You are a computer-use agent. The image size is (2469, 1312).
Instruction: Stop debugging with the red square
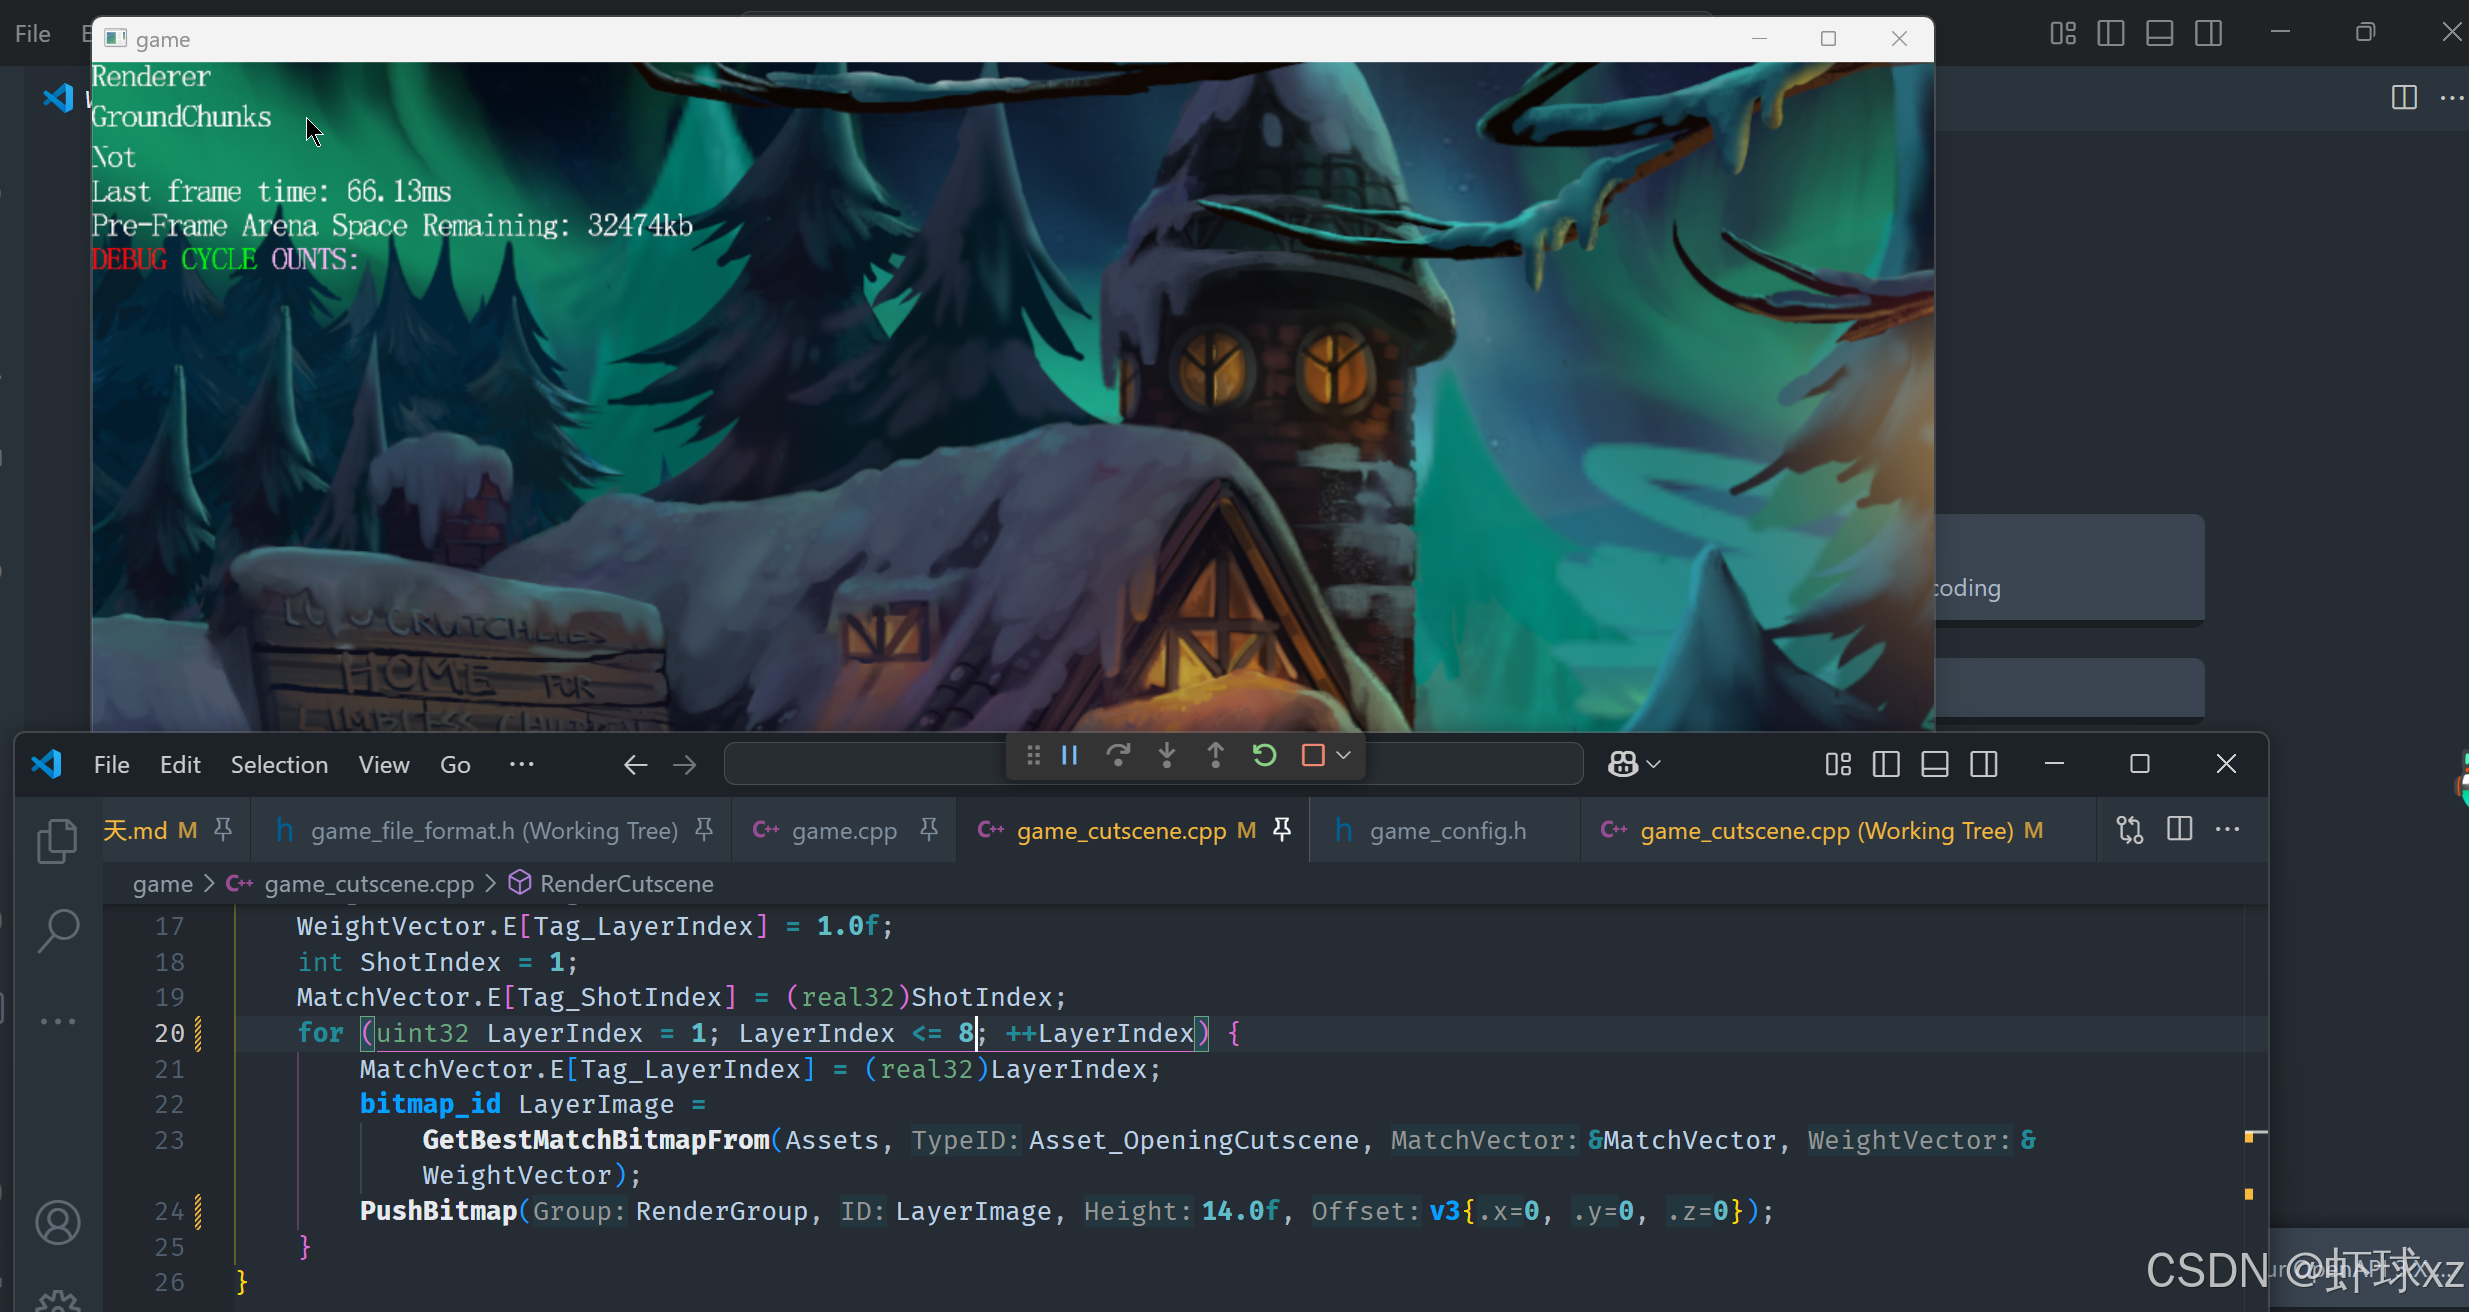(x=1313, y=756)
